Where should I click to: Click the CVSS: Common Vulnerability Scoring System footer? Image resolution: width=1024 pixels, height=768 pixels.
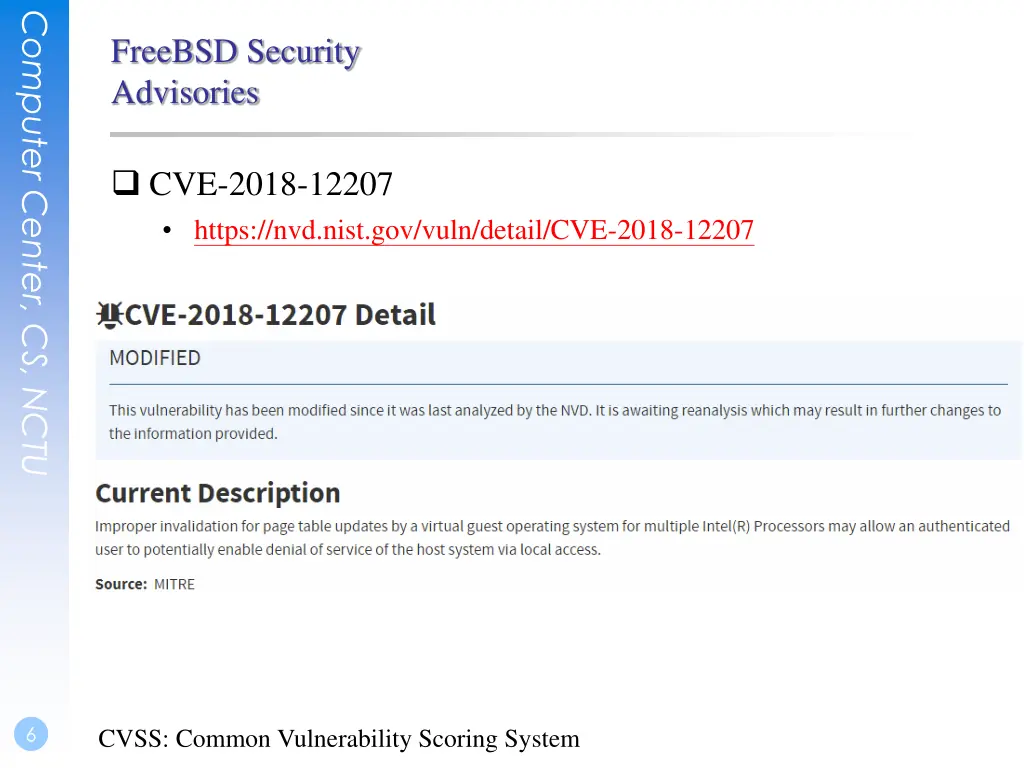pyautogui.click(x=339, y=739)
